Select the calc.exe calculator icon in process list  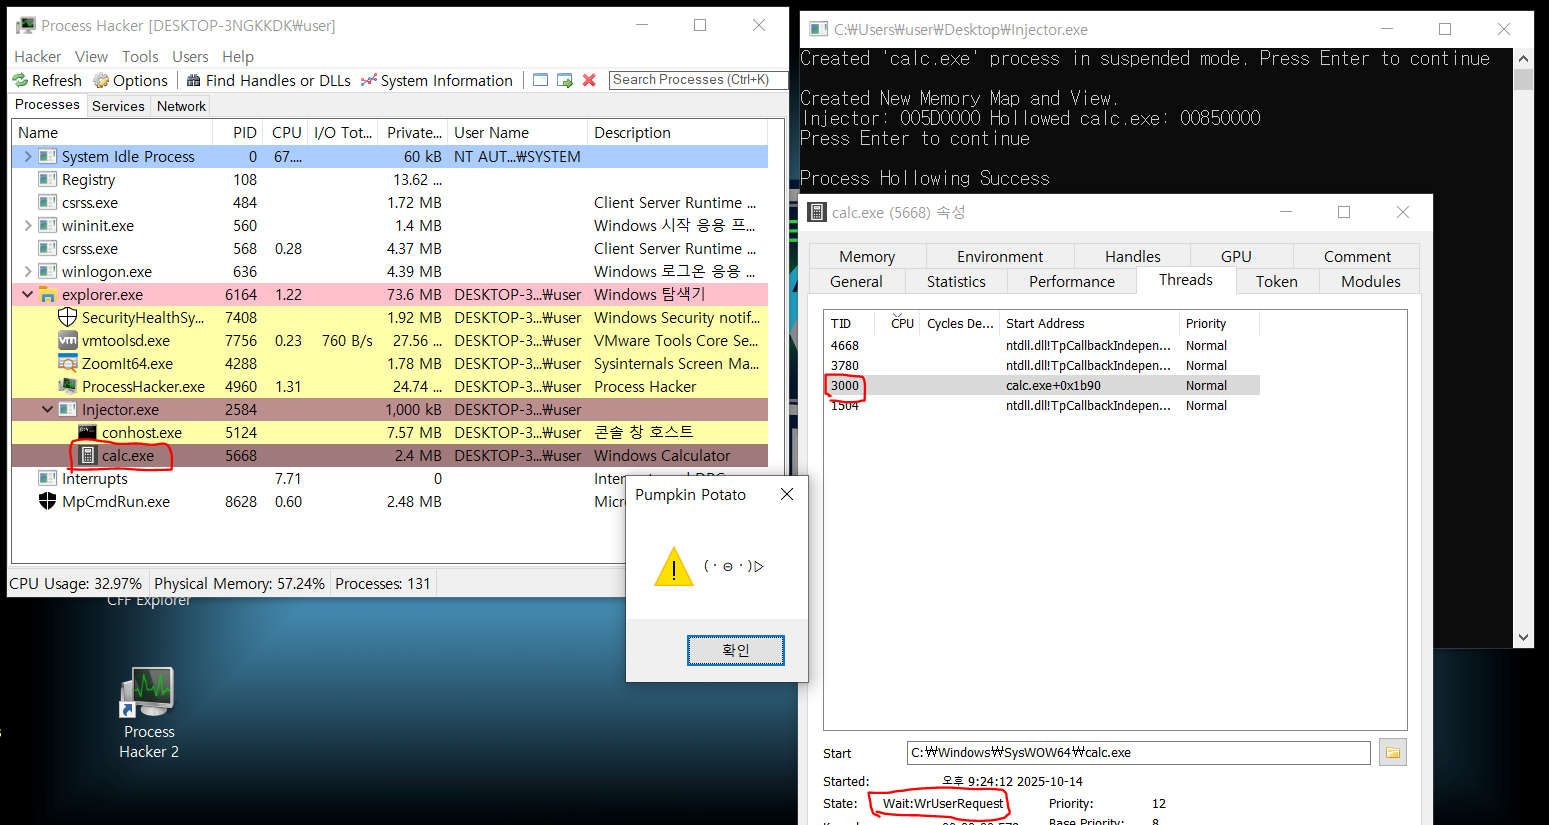[88, 455]
